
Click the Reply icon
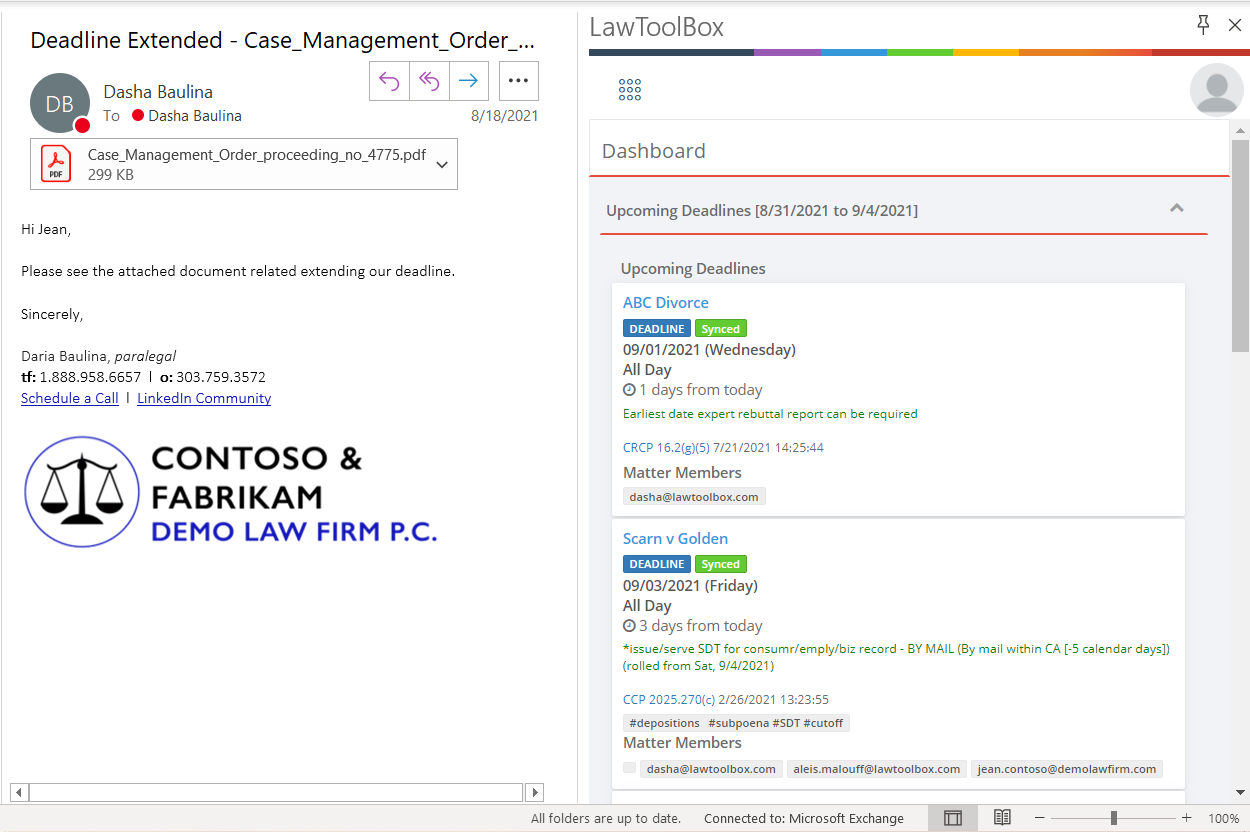[389, 81]
